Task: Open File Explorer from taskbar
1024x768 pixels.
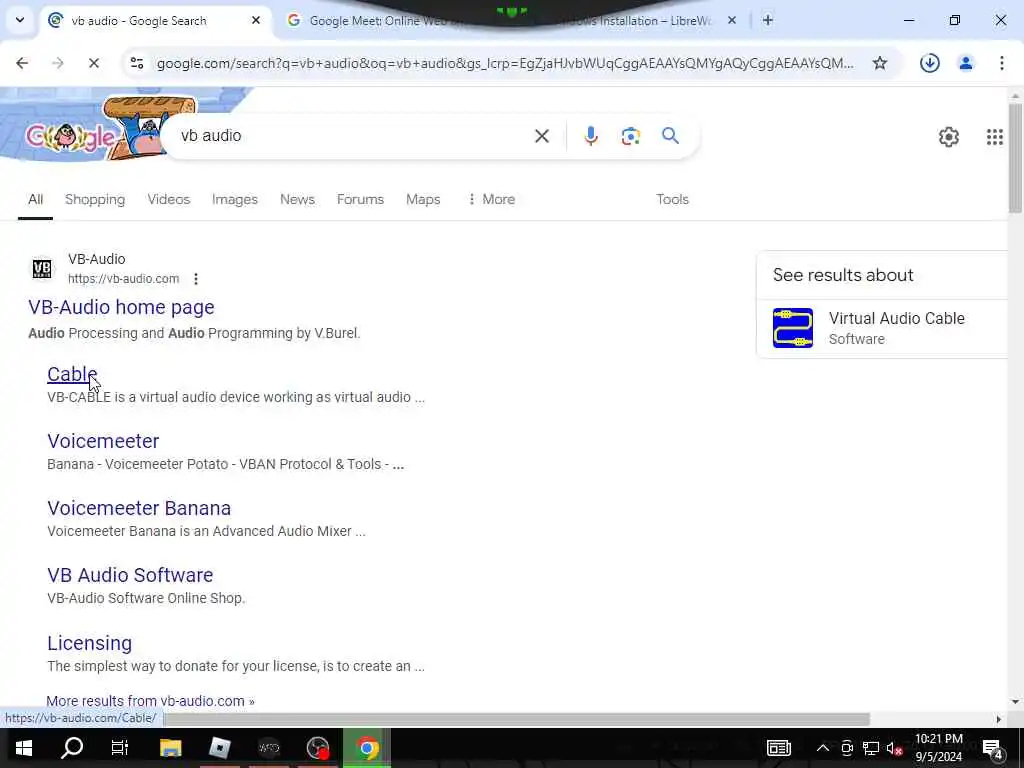Action: (x=170, y=748)
